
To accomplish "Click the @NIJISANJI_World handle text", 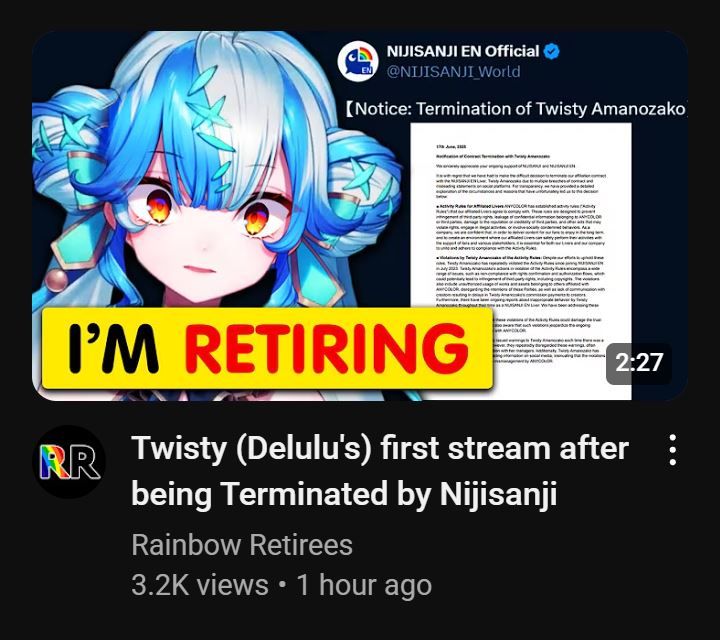I will (x=454, y=72).
